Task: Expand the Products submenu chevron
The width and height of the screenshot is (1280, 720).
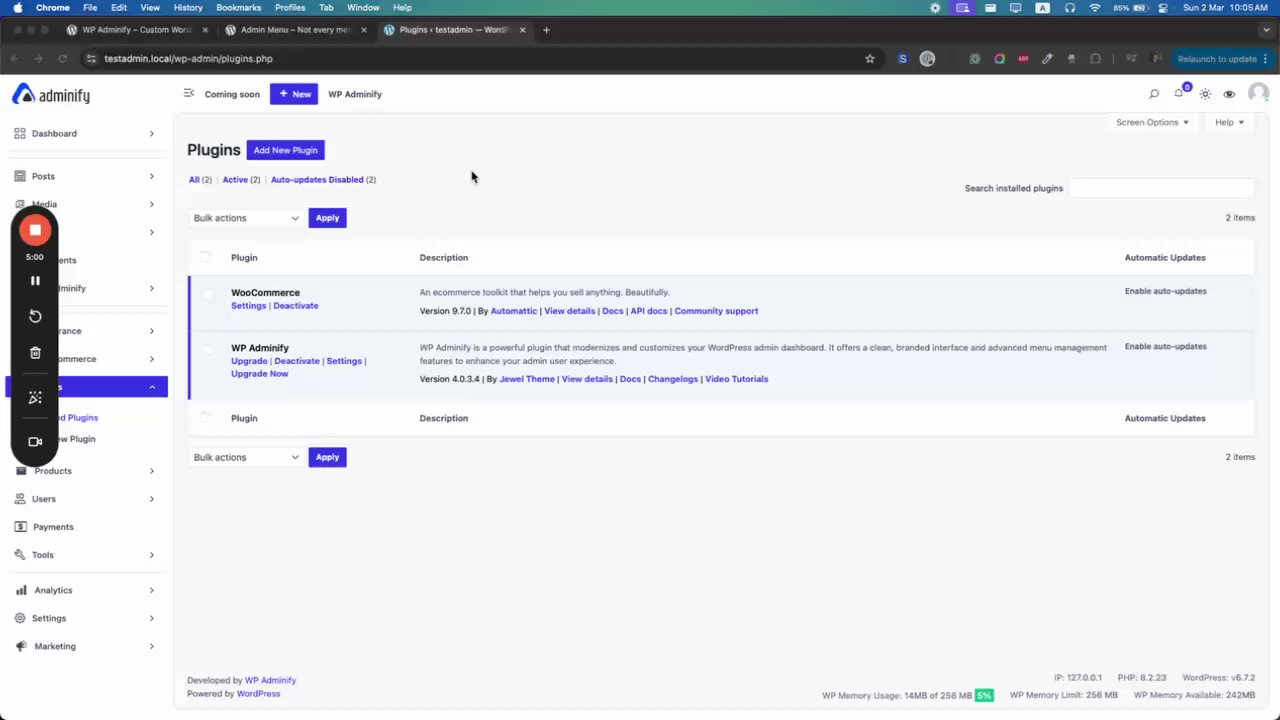Action: pos(152,470)
